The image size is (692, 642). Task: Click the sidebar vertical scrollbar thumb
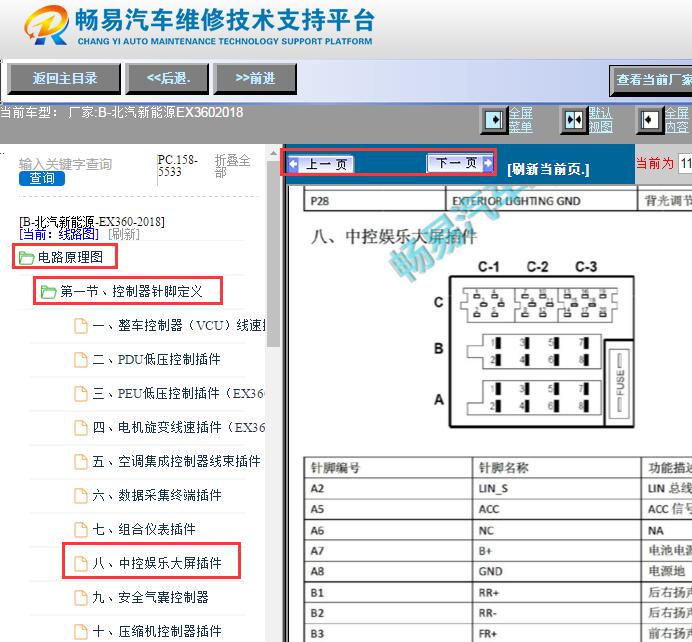273,254
